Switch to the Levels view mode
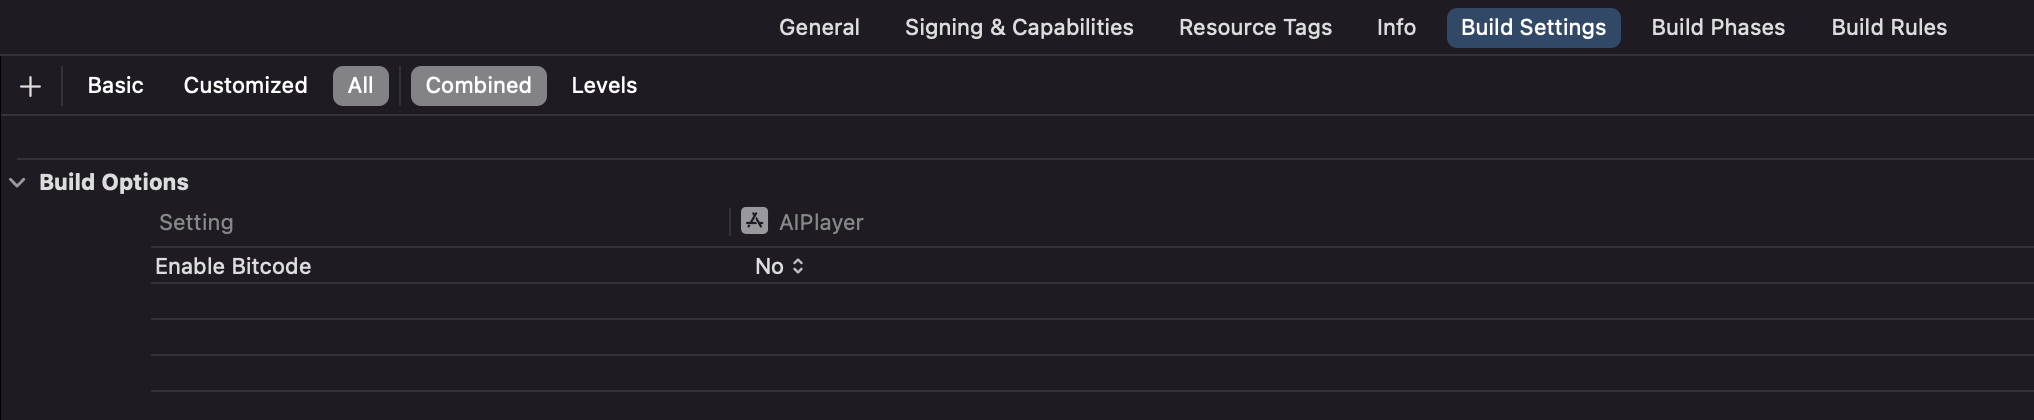Image resolution: width=2034 pixels, height=420 pixels. [604, 85]
